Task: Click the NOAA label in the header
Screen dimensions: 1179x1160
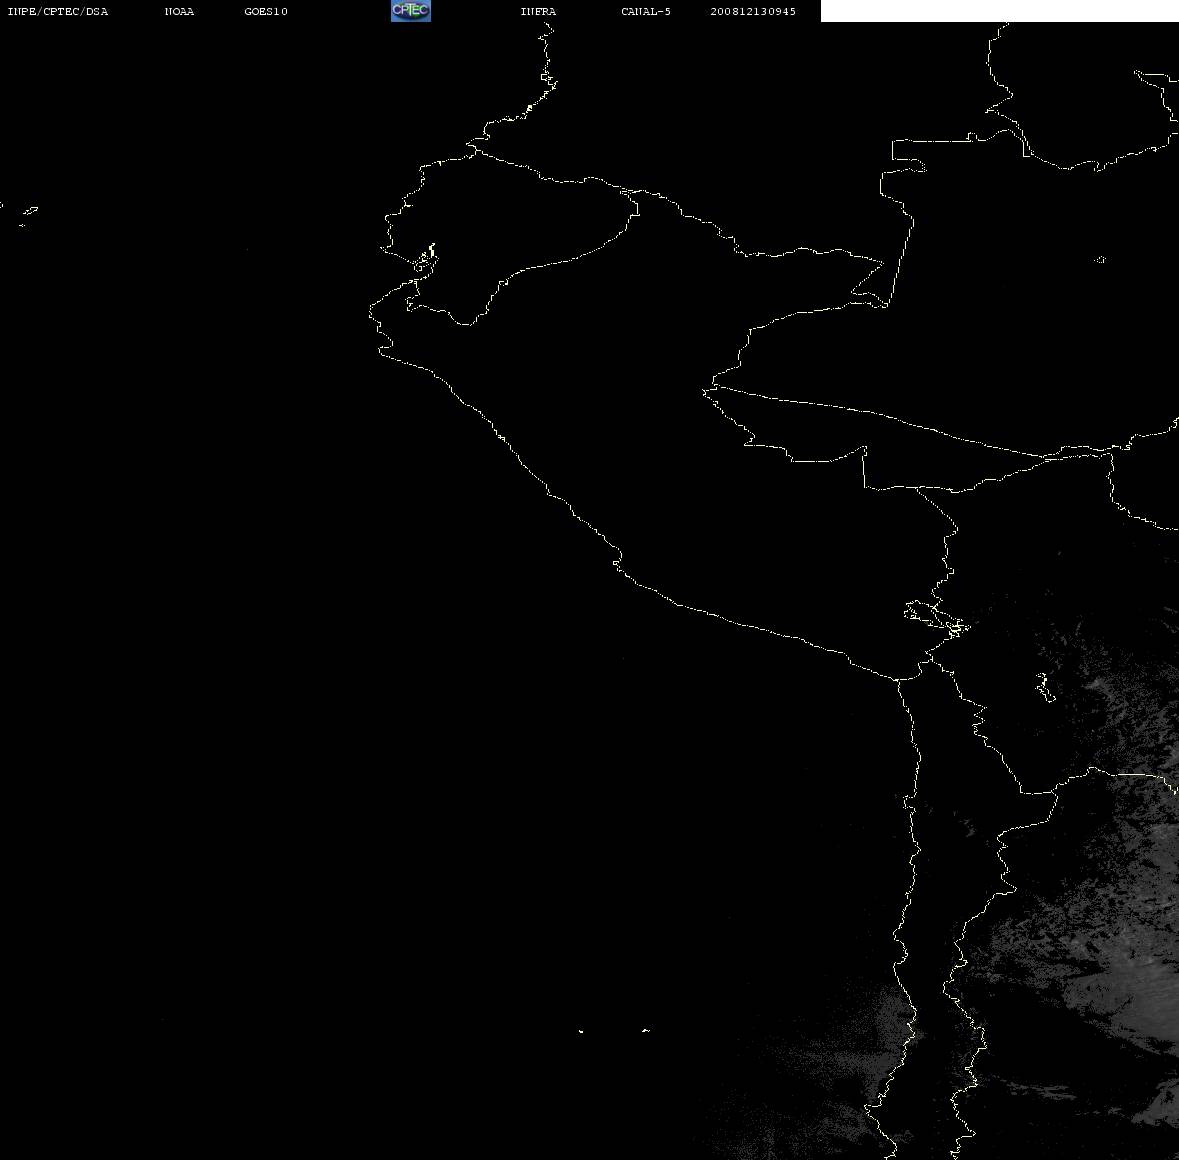Action: coord(179,11)
